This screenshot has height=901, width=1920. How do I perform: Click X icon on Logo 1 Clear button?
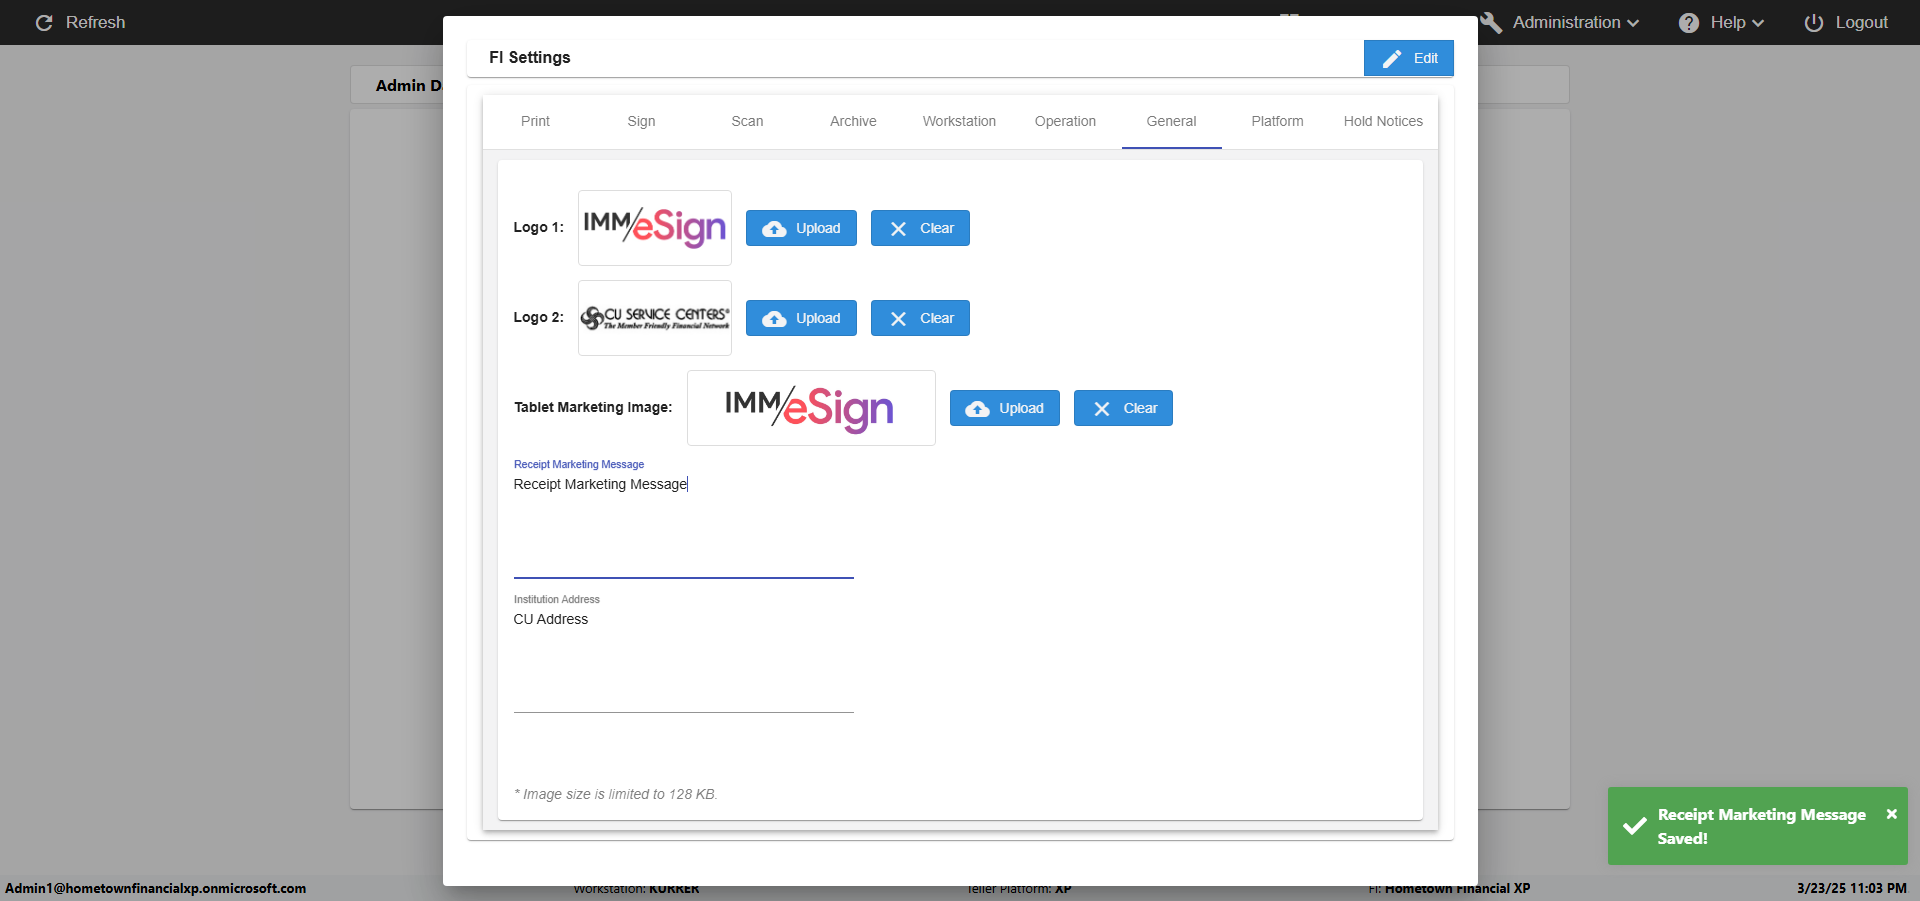click(x=898, y=229)
